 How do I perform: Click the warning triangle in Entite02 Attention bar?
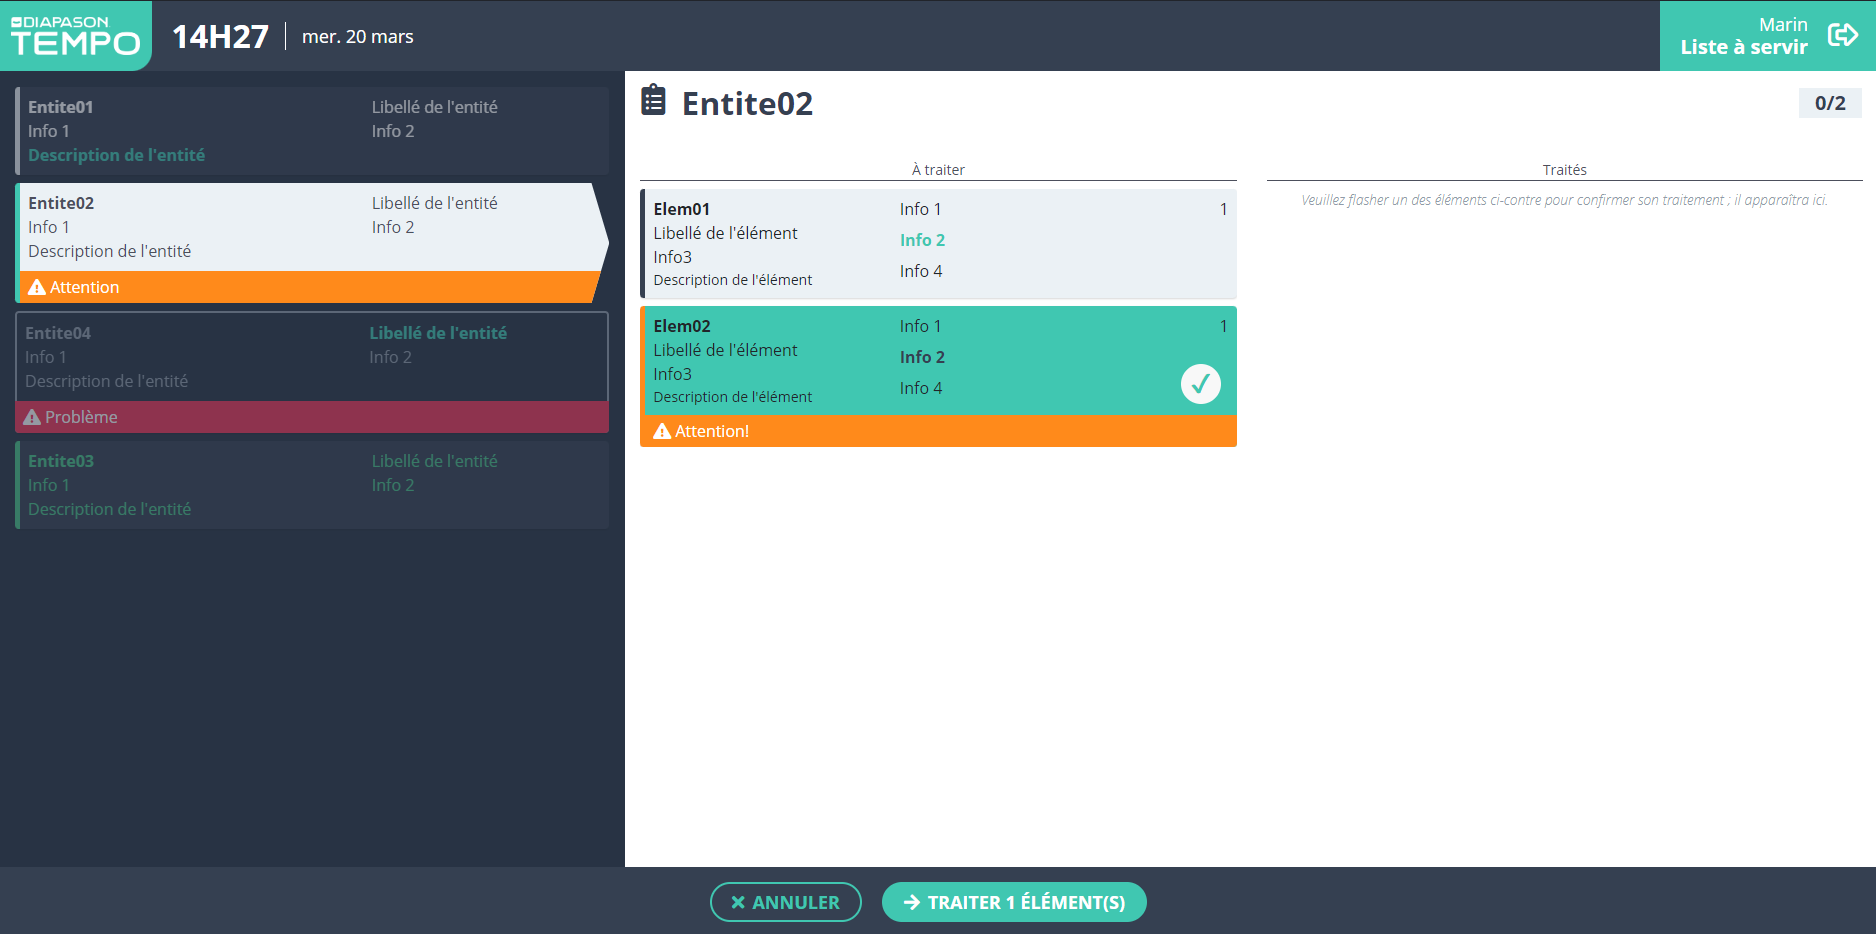click(x=37, y=288)
